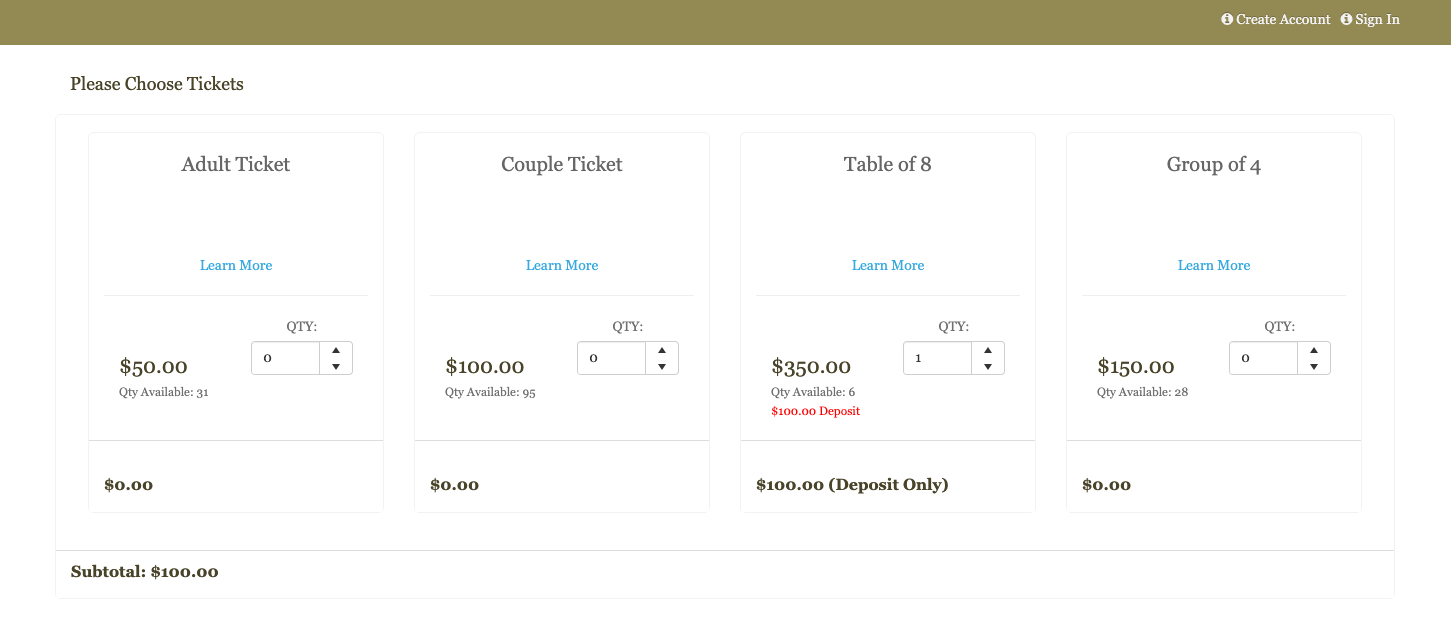
Task: Focus the Table of 8 quantity field
Action: pyautogui.click(x=938, y=359)
